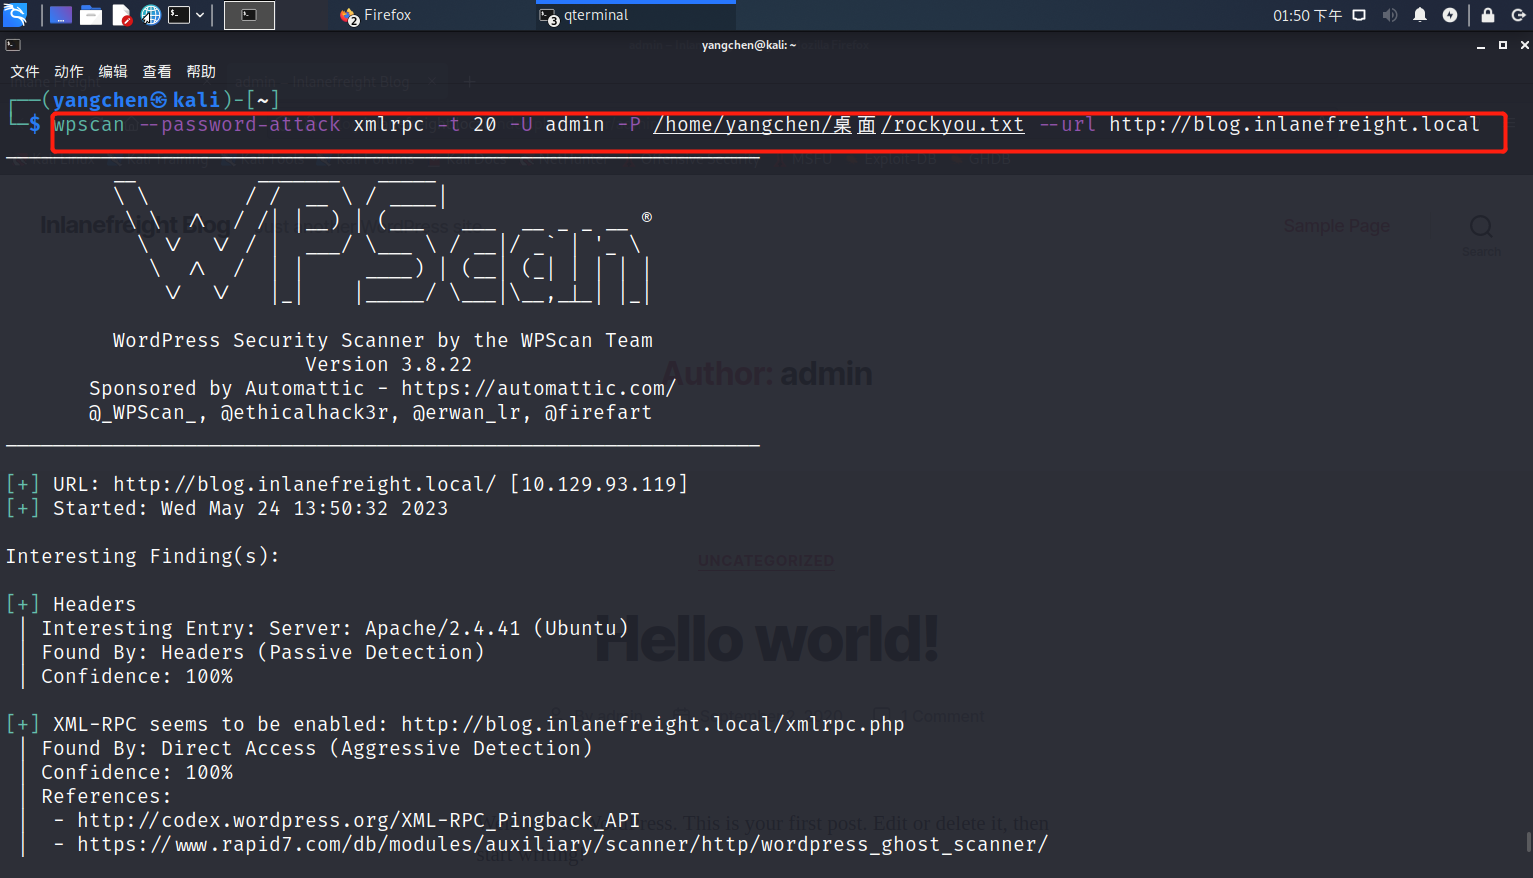The image size is (1533, 878).
Task: Close the qterminal window
Action: click(x=1524, y=45)
